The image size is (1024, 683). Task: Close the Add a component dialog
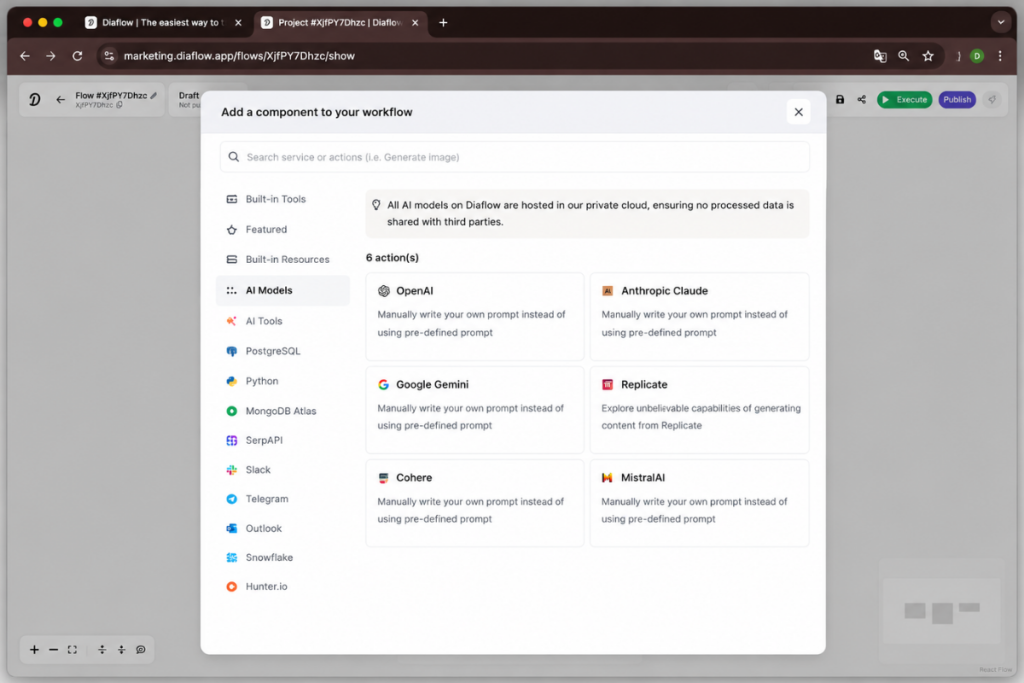click(798, 112)
